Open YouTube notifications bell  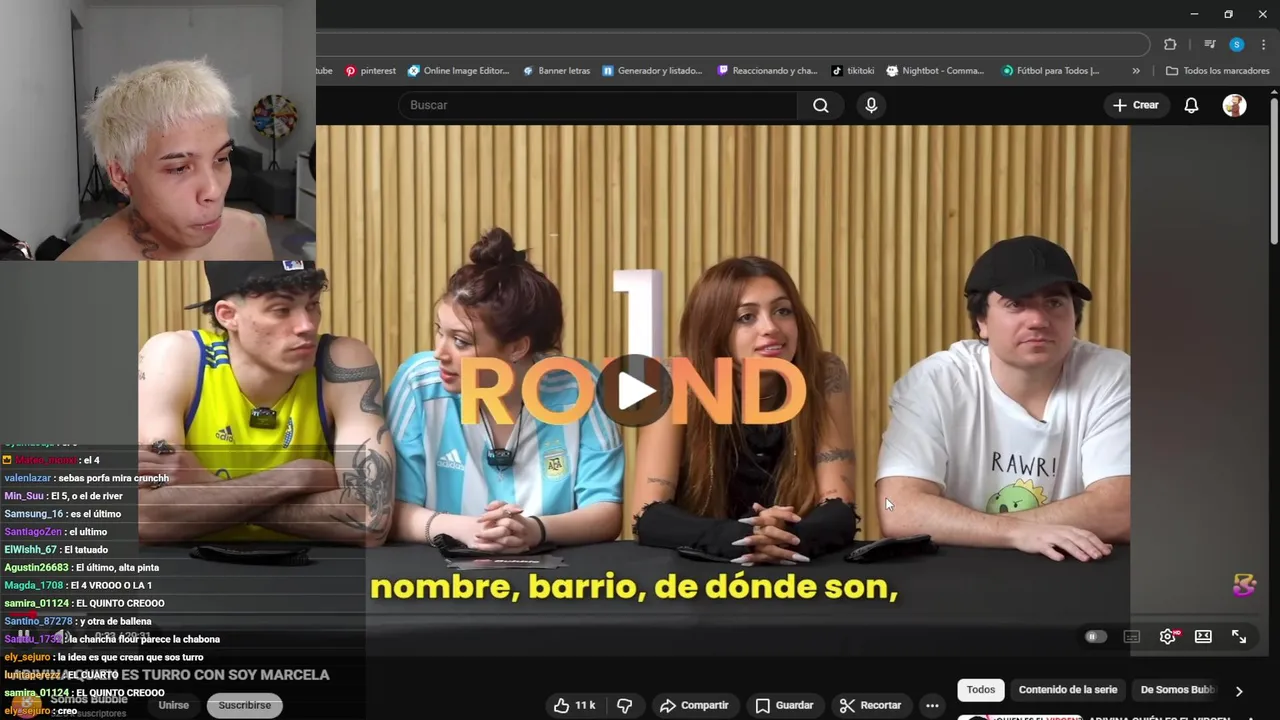[1191, 105]
